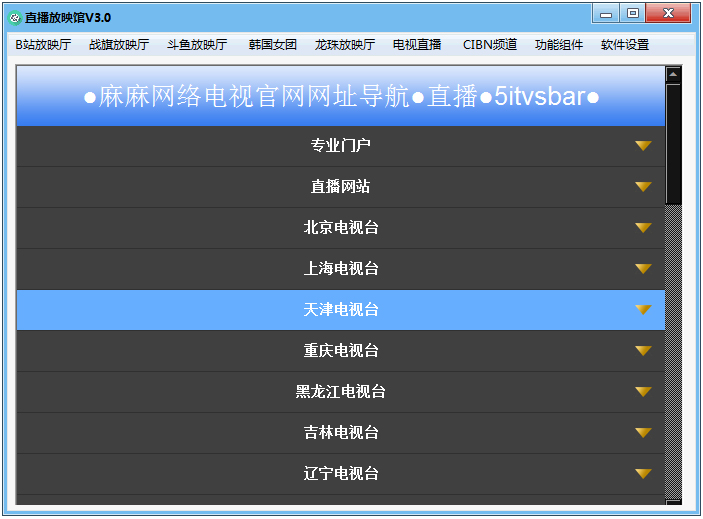Open the 韩国女团 menu
Viewport: 703px width, 519px height.
[273, 45]
